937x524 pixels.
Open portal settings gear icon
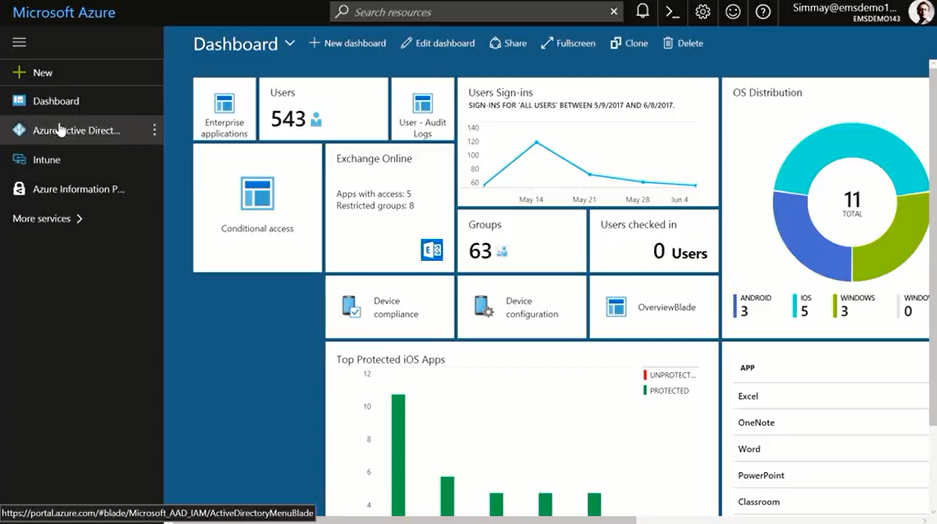coord(703,11)
